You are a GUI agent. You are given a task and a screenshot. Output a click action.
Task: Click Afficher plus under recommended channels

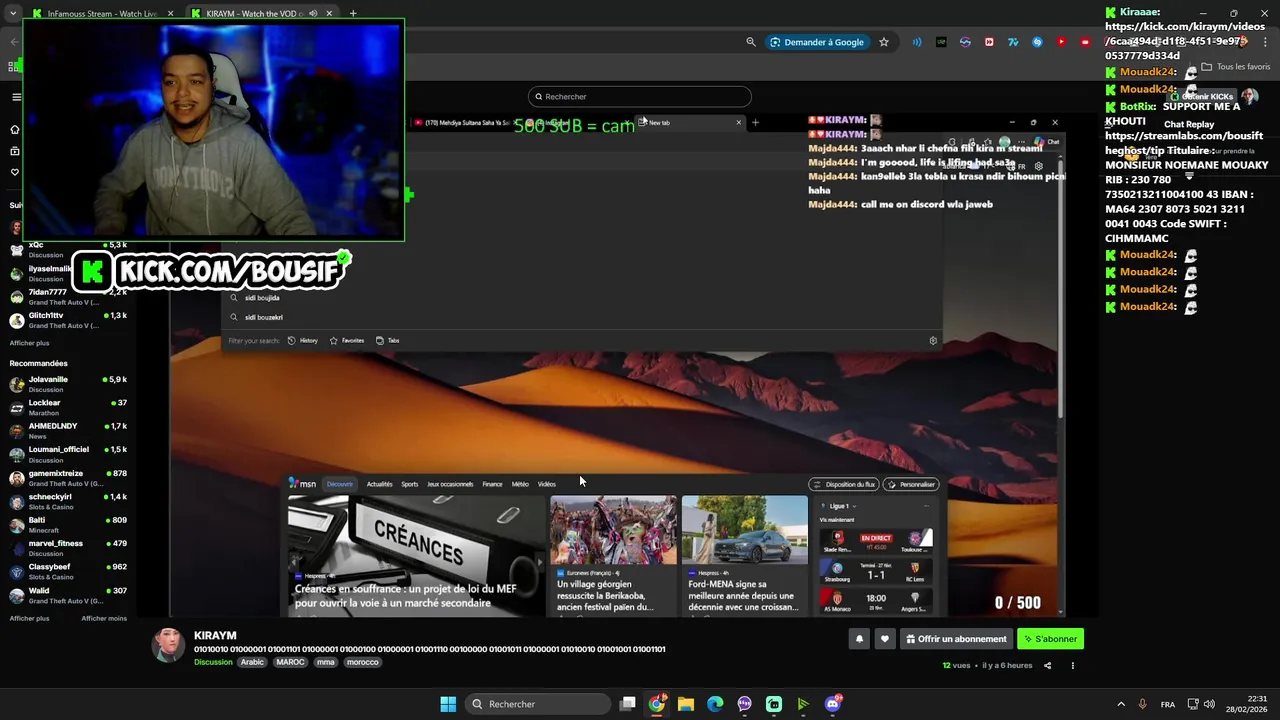pos(29,618)
